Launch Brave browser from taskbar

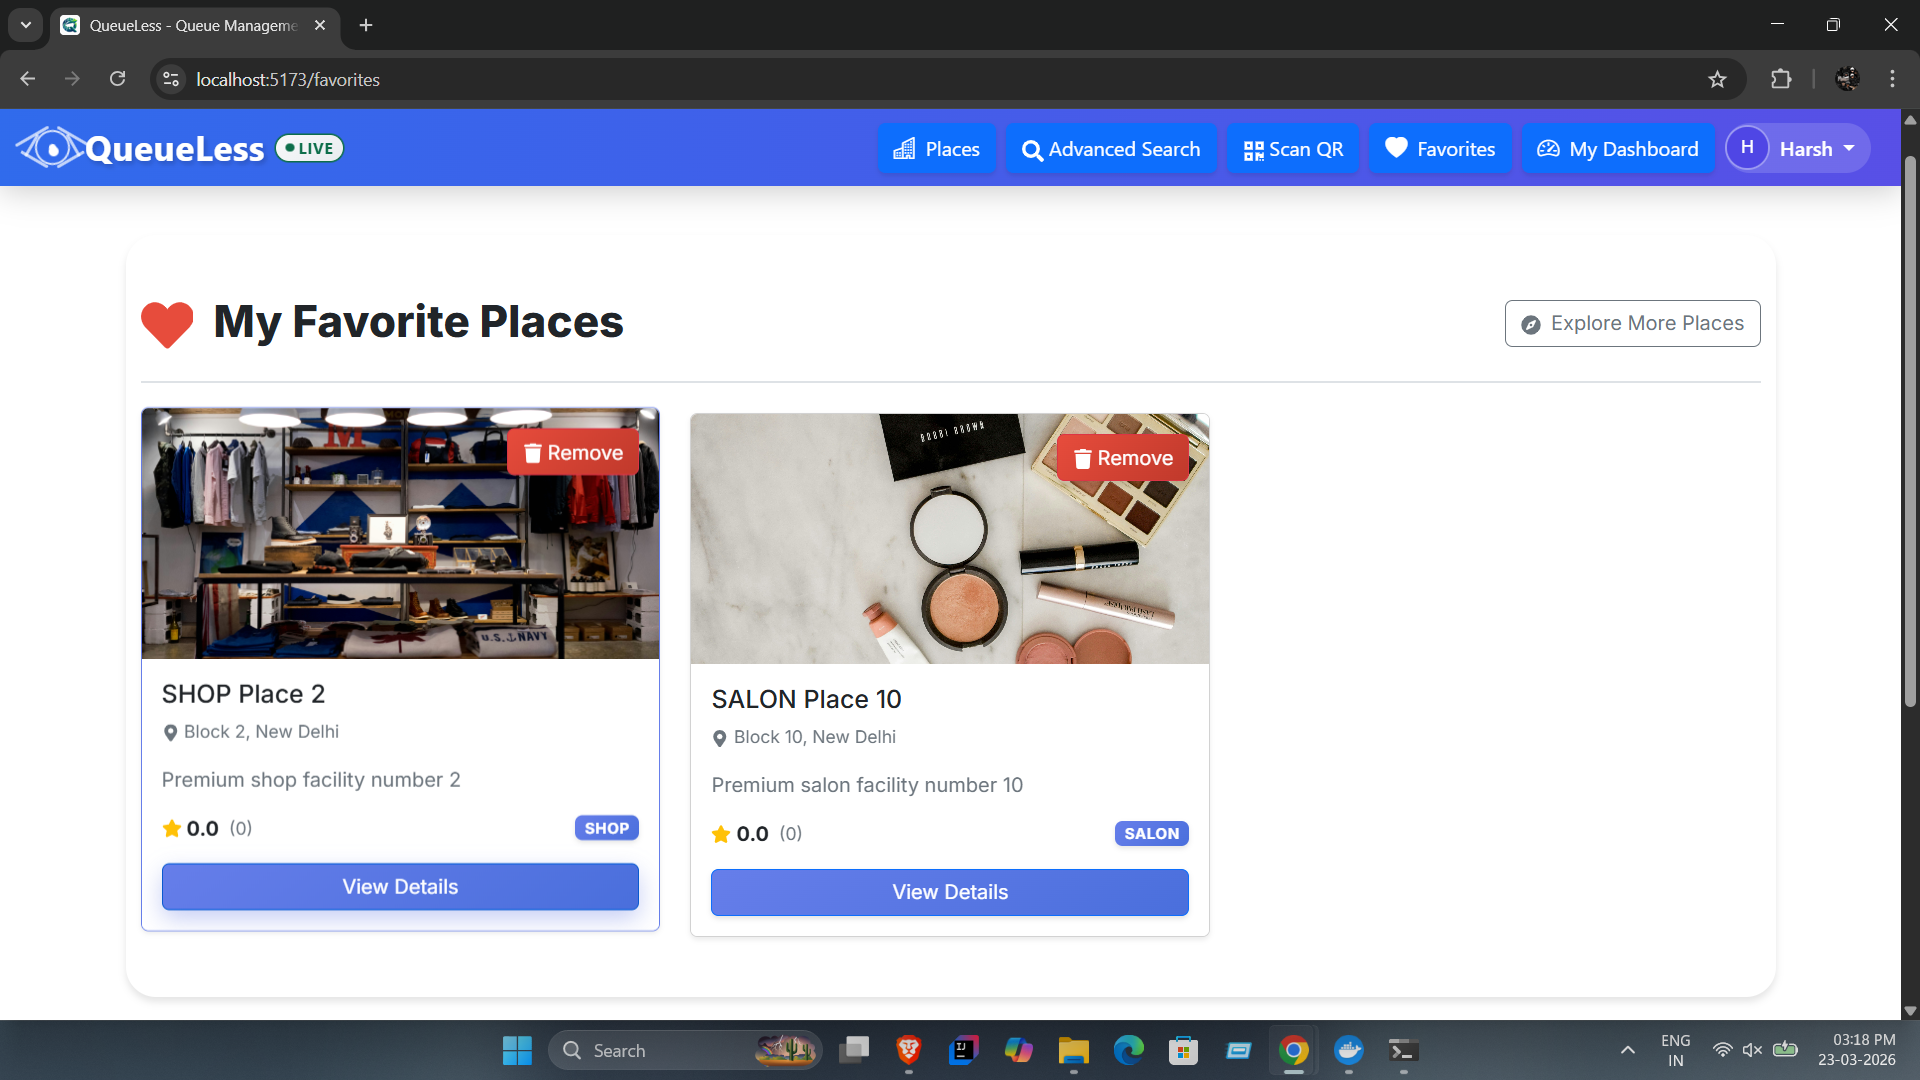point(908,1050)
